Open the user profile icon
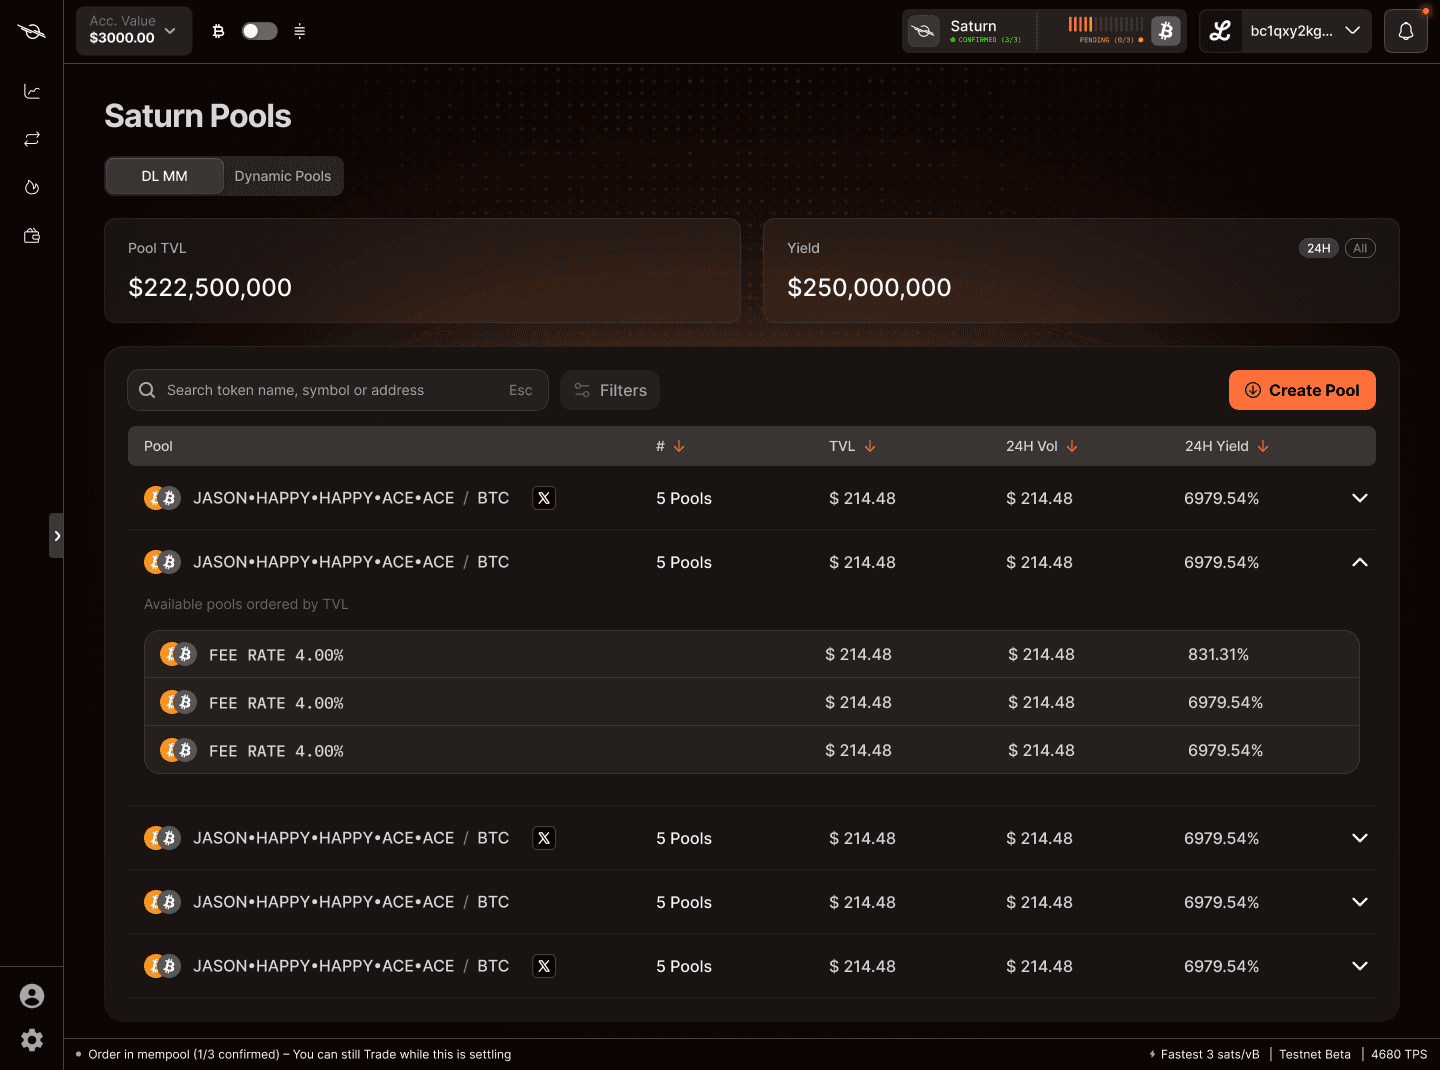 32,996
